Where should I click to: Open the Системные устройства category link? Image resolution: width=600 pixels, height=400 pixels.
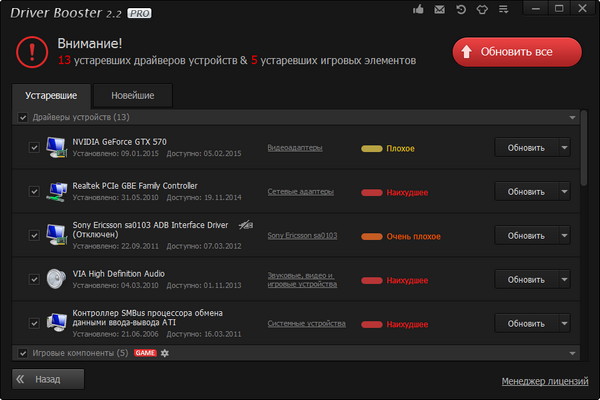307,323
